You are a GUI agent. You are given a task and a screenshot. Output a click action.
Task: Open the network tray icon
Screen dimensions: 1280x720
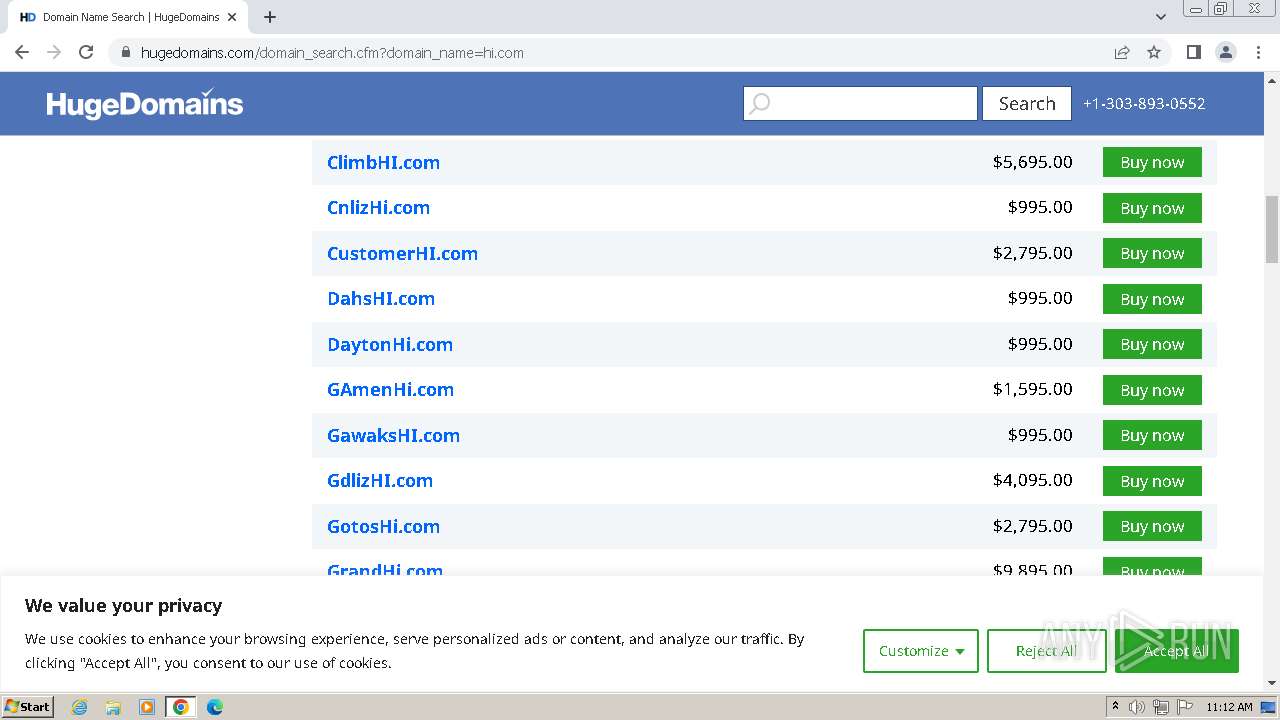[x=1161, y=707]
